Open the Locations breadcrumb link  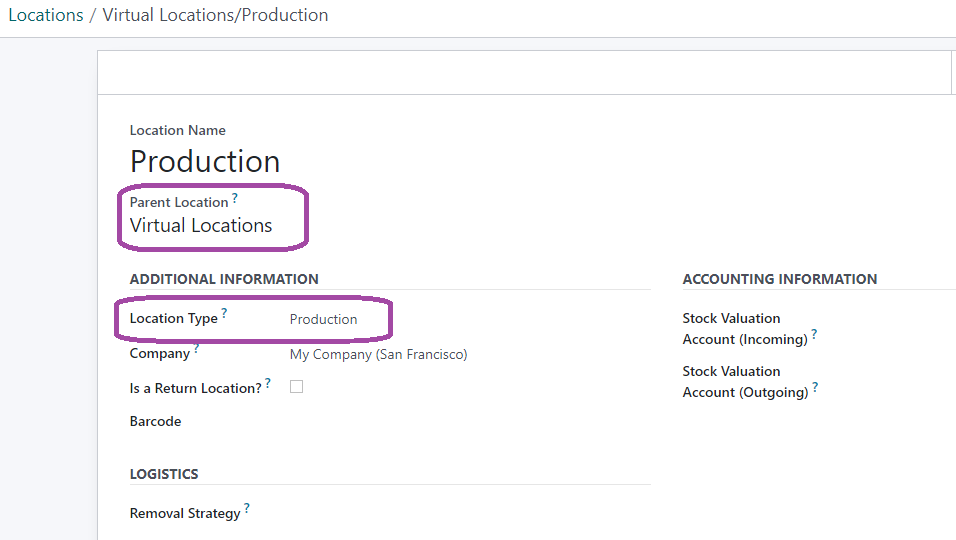tap(46, 15)
